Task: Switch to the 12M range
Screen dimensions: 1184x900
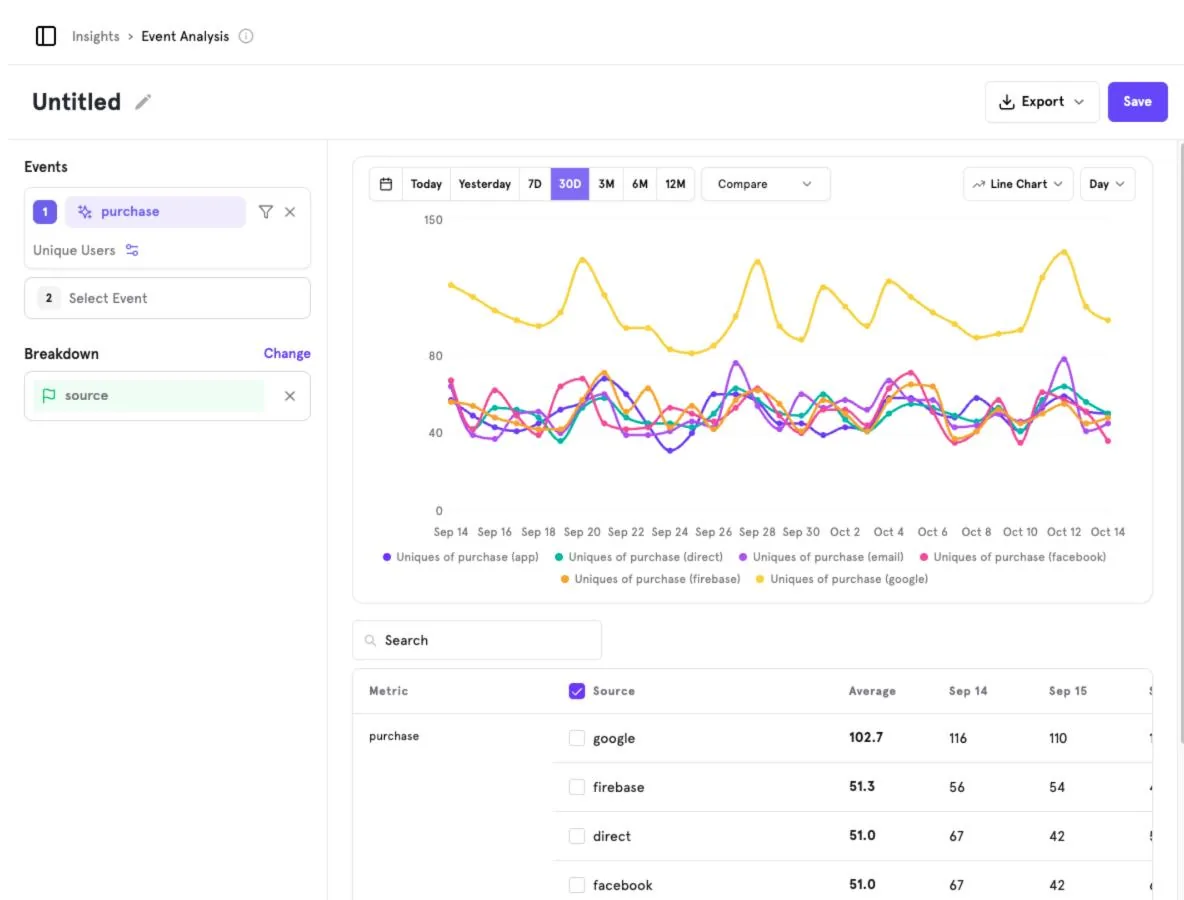Action: pos(675,184)
